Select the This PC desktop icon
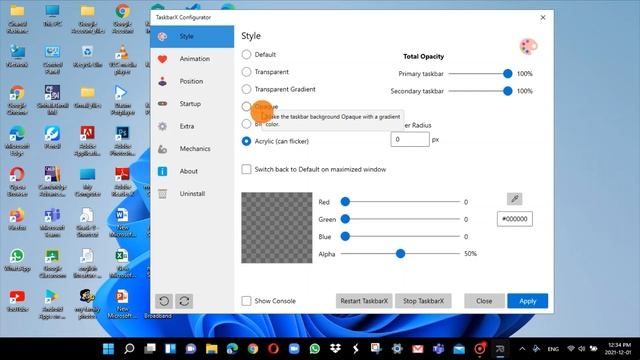Viewport: 640px width, 360px height. [x=53, y=16]
